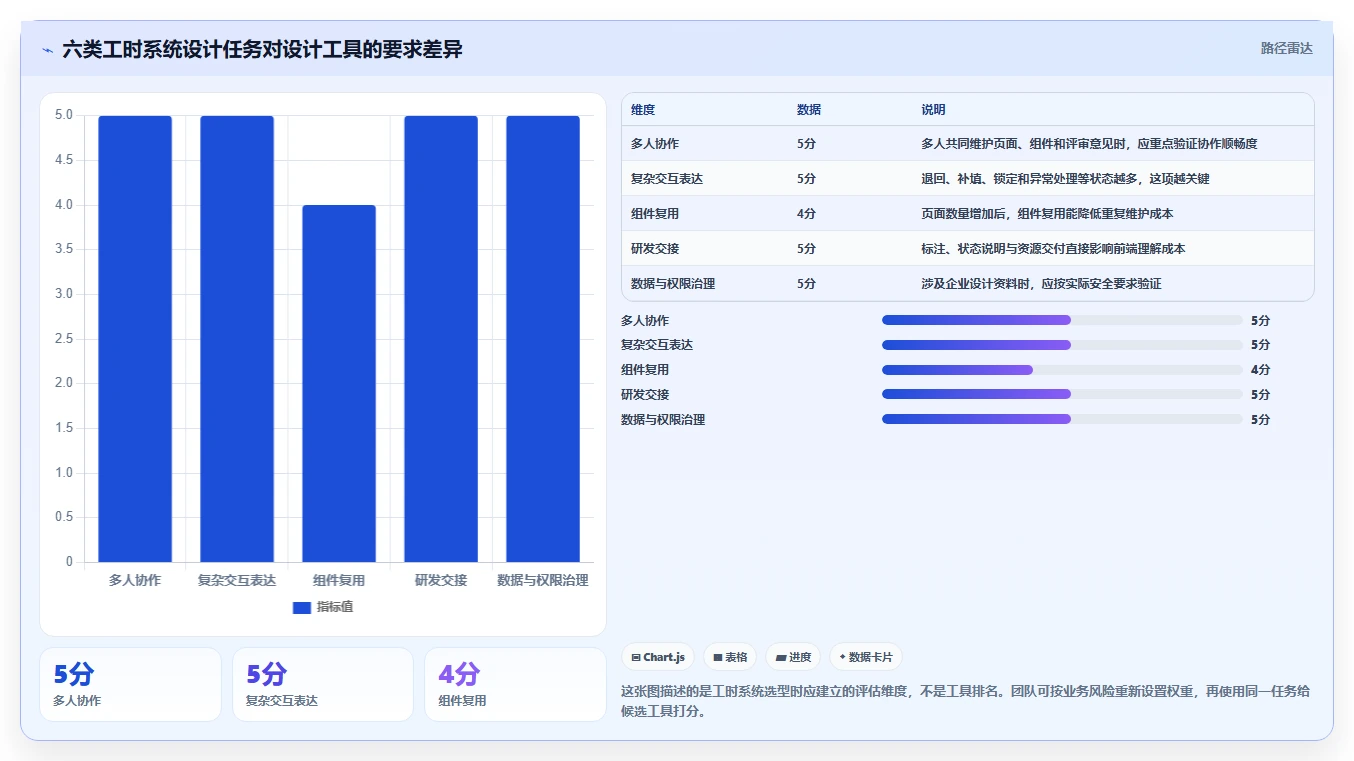The image size is (1354, 761).
Task: Click the 多人协作 label on the chart's x-axis
Action: pos(135,580)
